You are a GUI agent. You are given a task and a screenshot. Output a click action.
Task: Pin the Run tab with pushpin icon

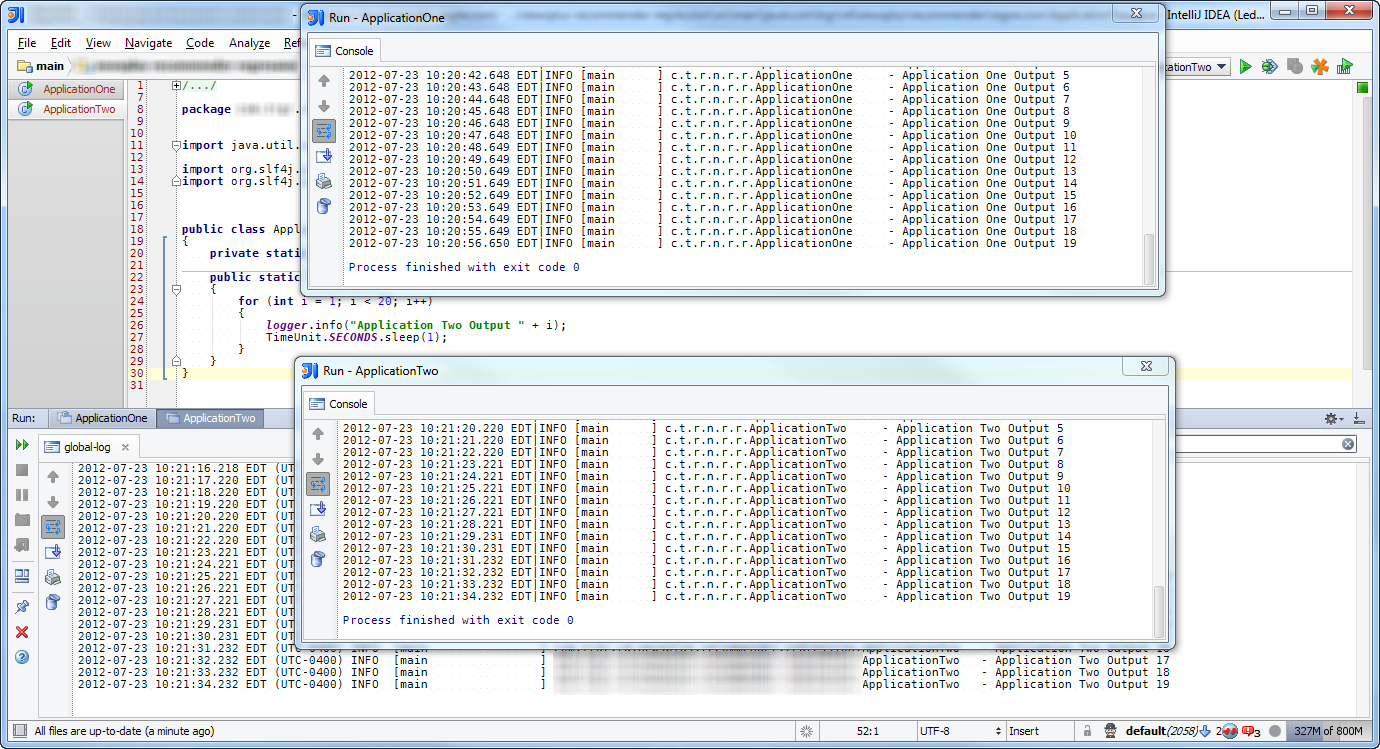(22, 606)
